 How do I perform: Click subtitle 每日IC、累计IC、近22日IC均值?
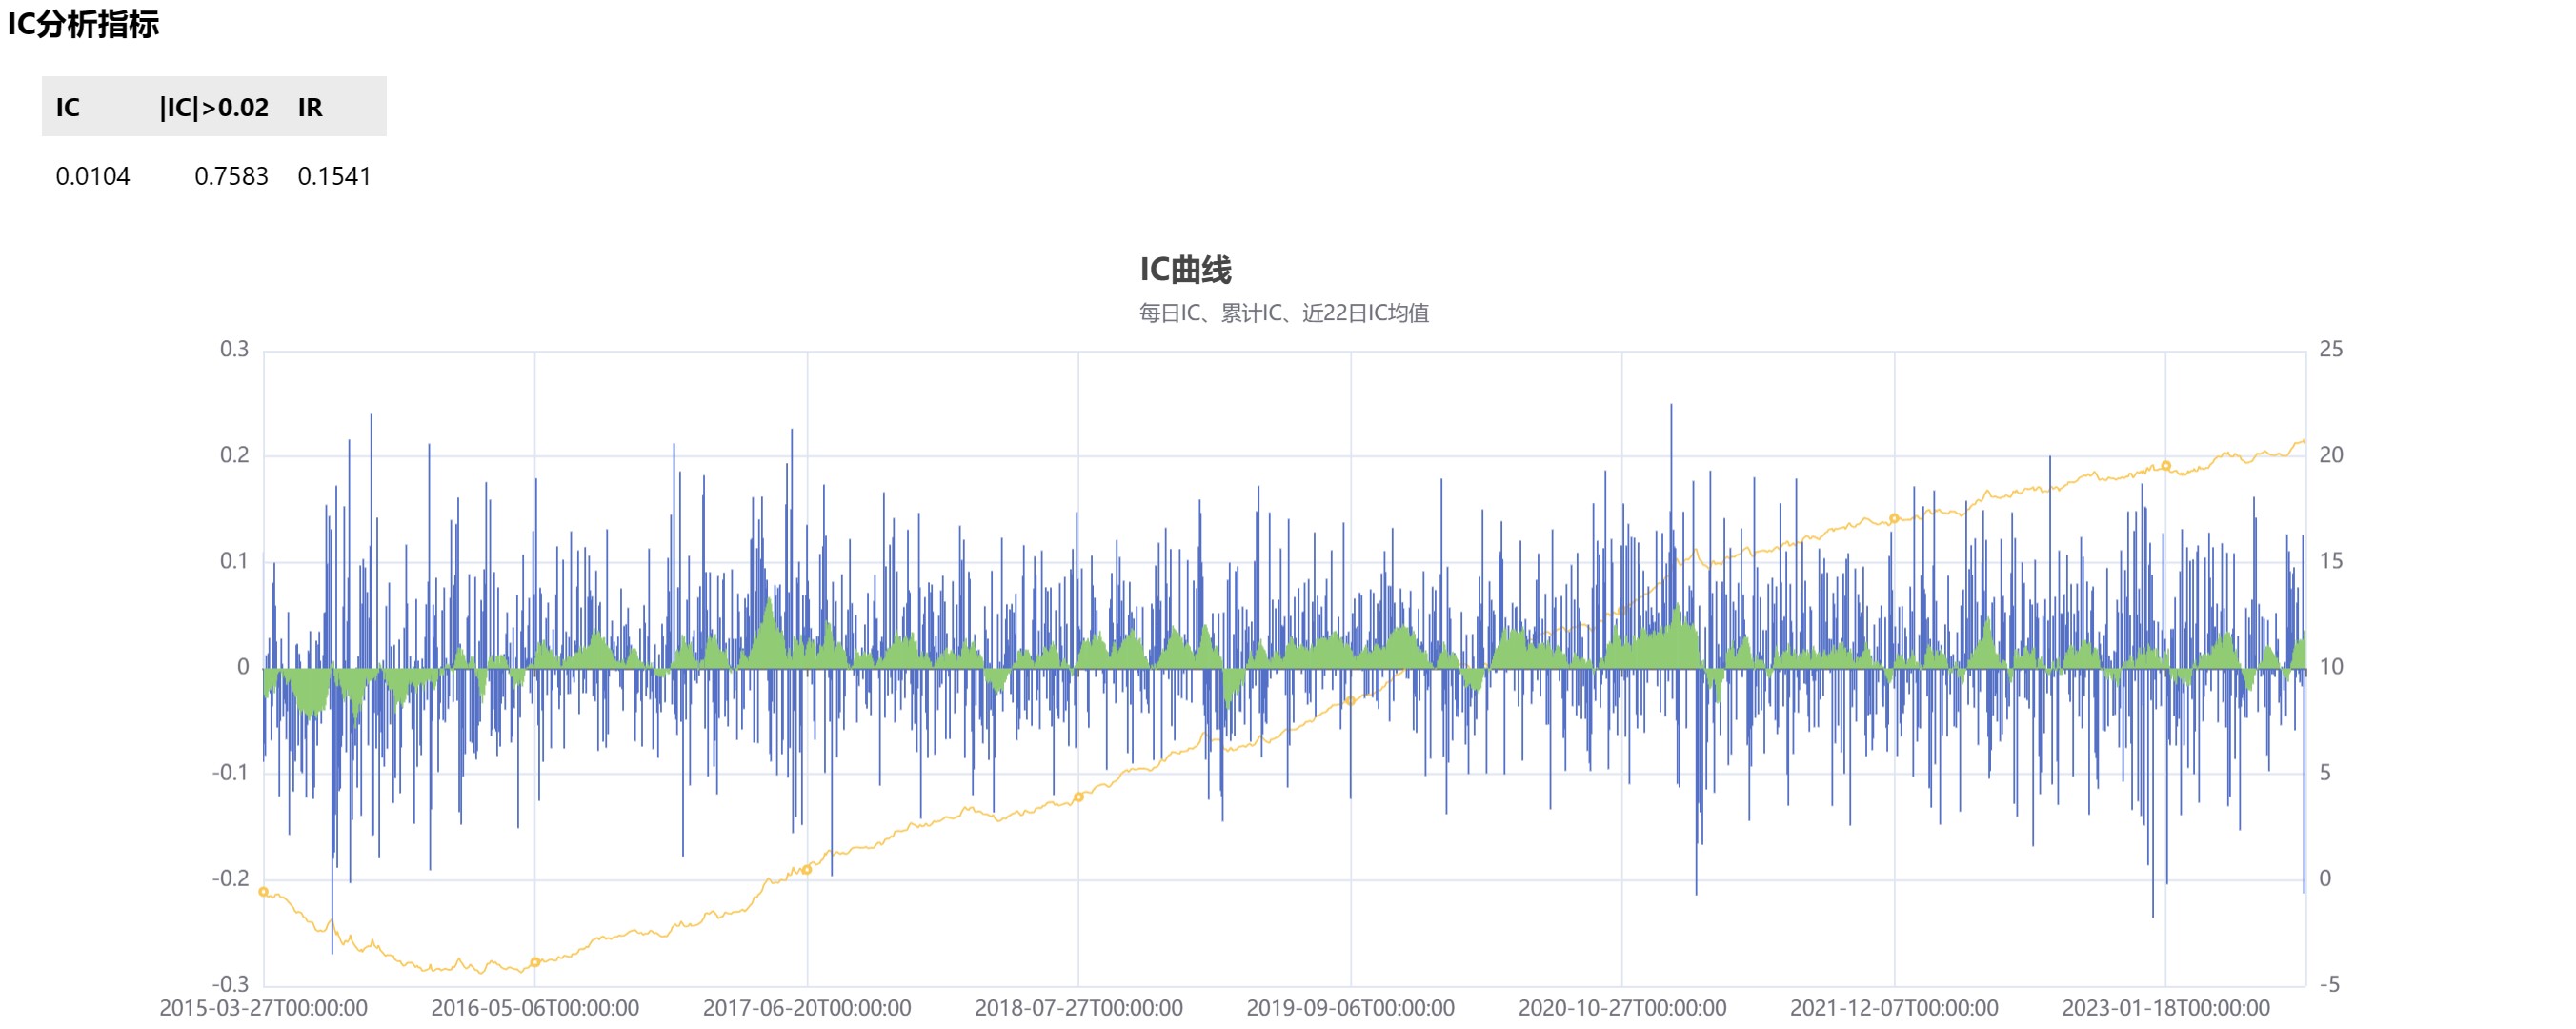[x=1284, y=313]
